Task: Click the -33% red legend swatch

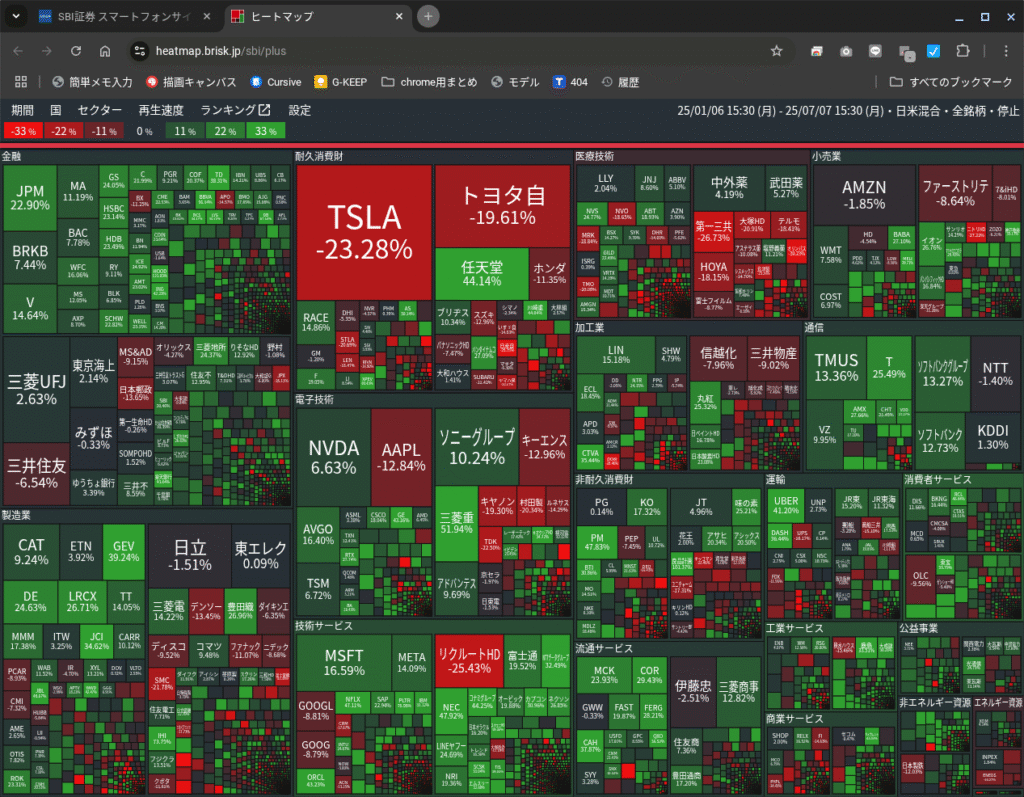Action: (23, 131)
